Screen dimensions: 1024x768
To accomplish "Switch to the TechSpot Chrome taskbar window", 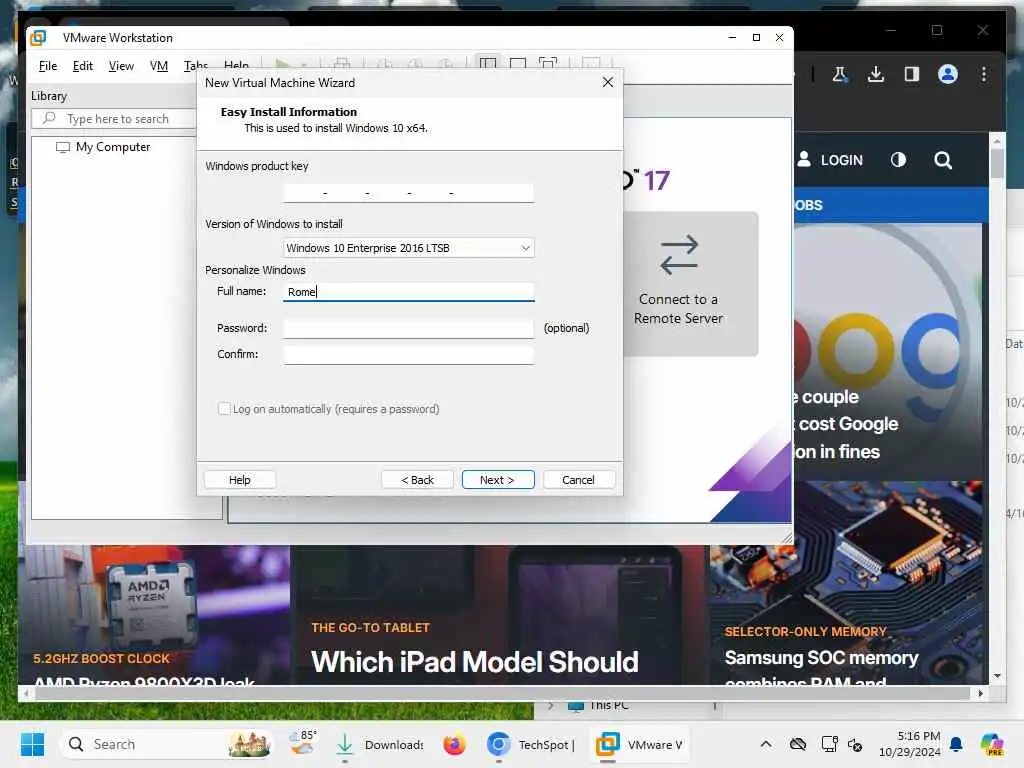I will tap(531, 744).
